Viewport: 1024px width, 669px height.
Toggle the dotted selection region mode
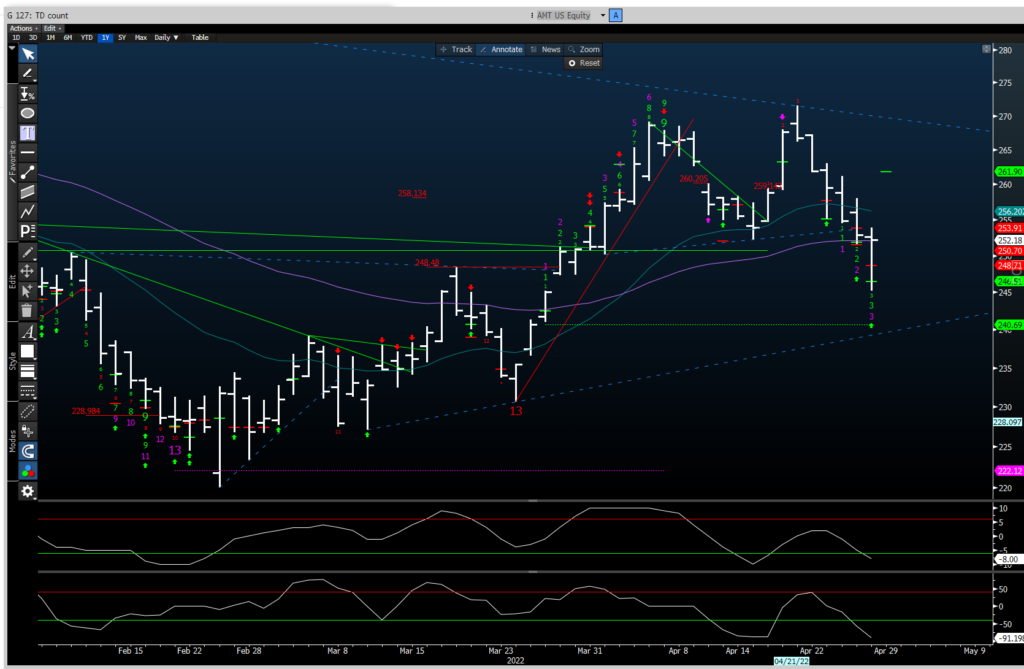[27, 412]
